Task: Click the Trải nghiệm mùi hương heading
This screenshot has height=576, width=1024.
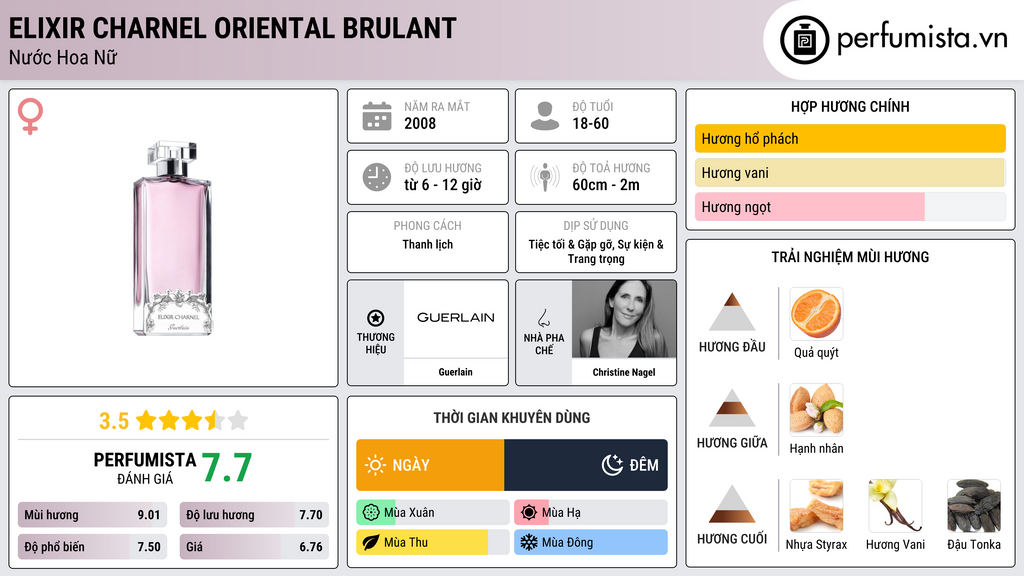Action: tap(850, 257)
